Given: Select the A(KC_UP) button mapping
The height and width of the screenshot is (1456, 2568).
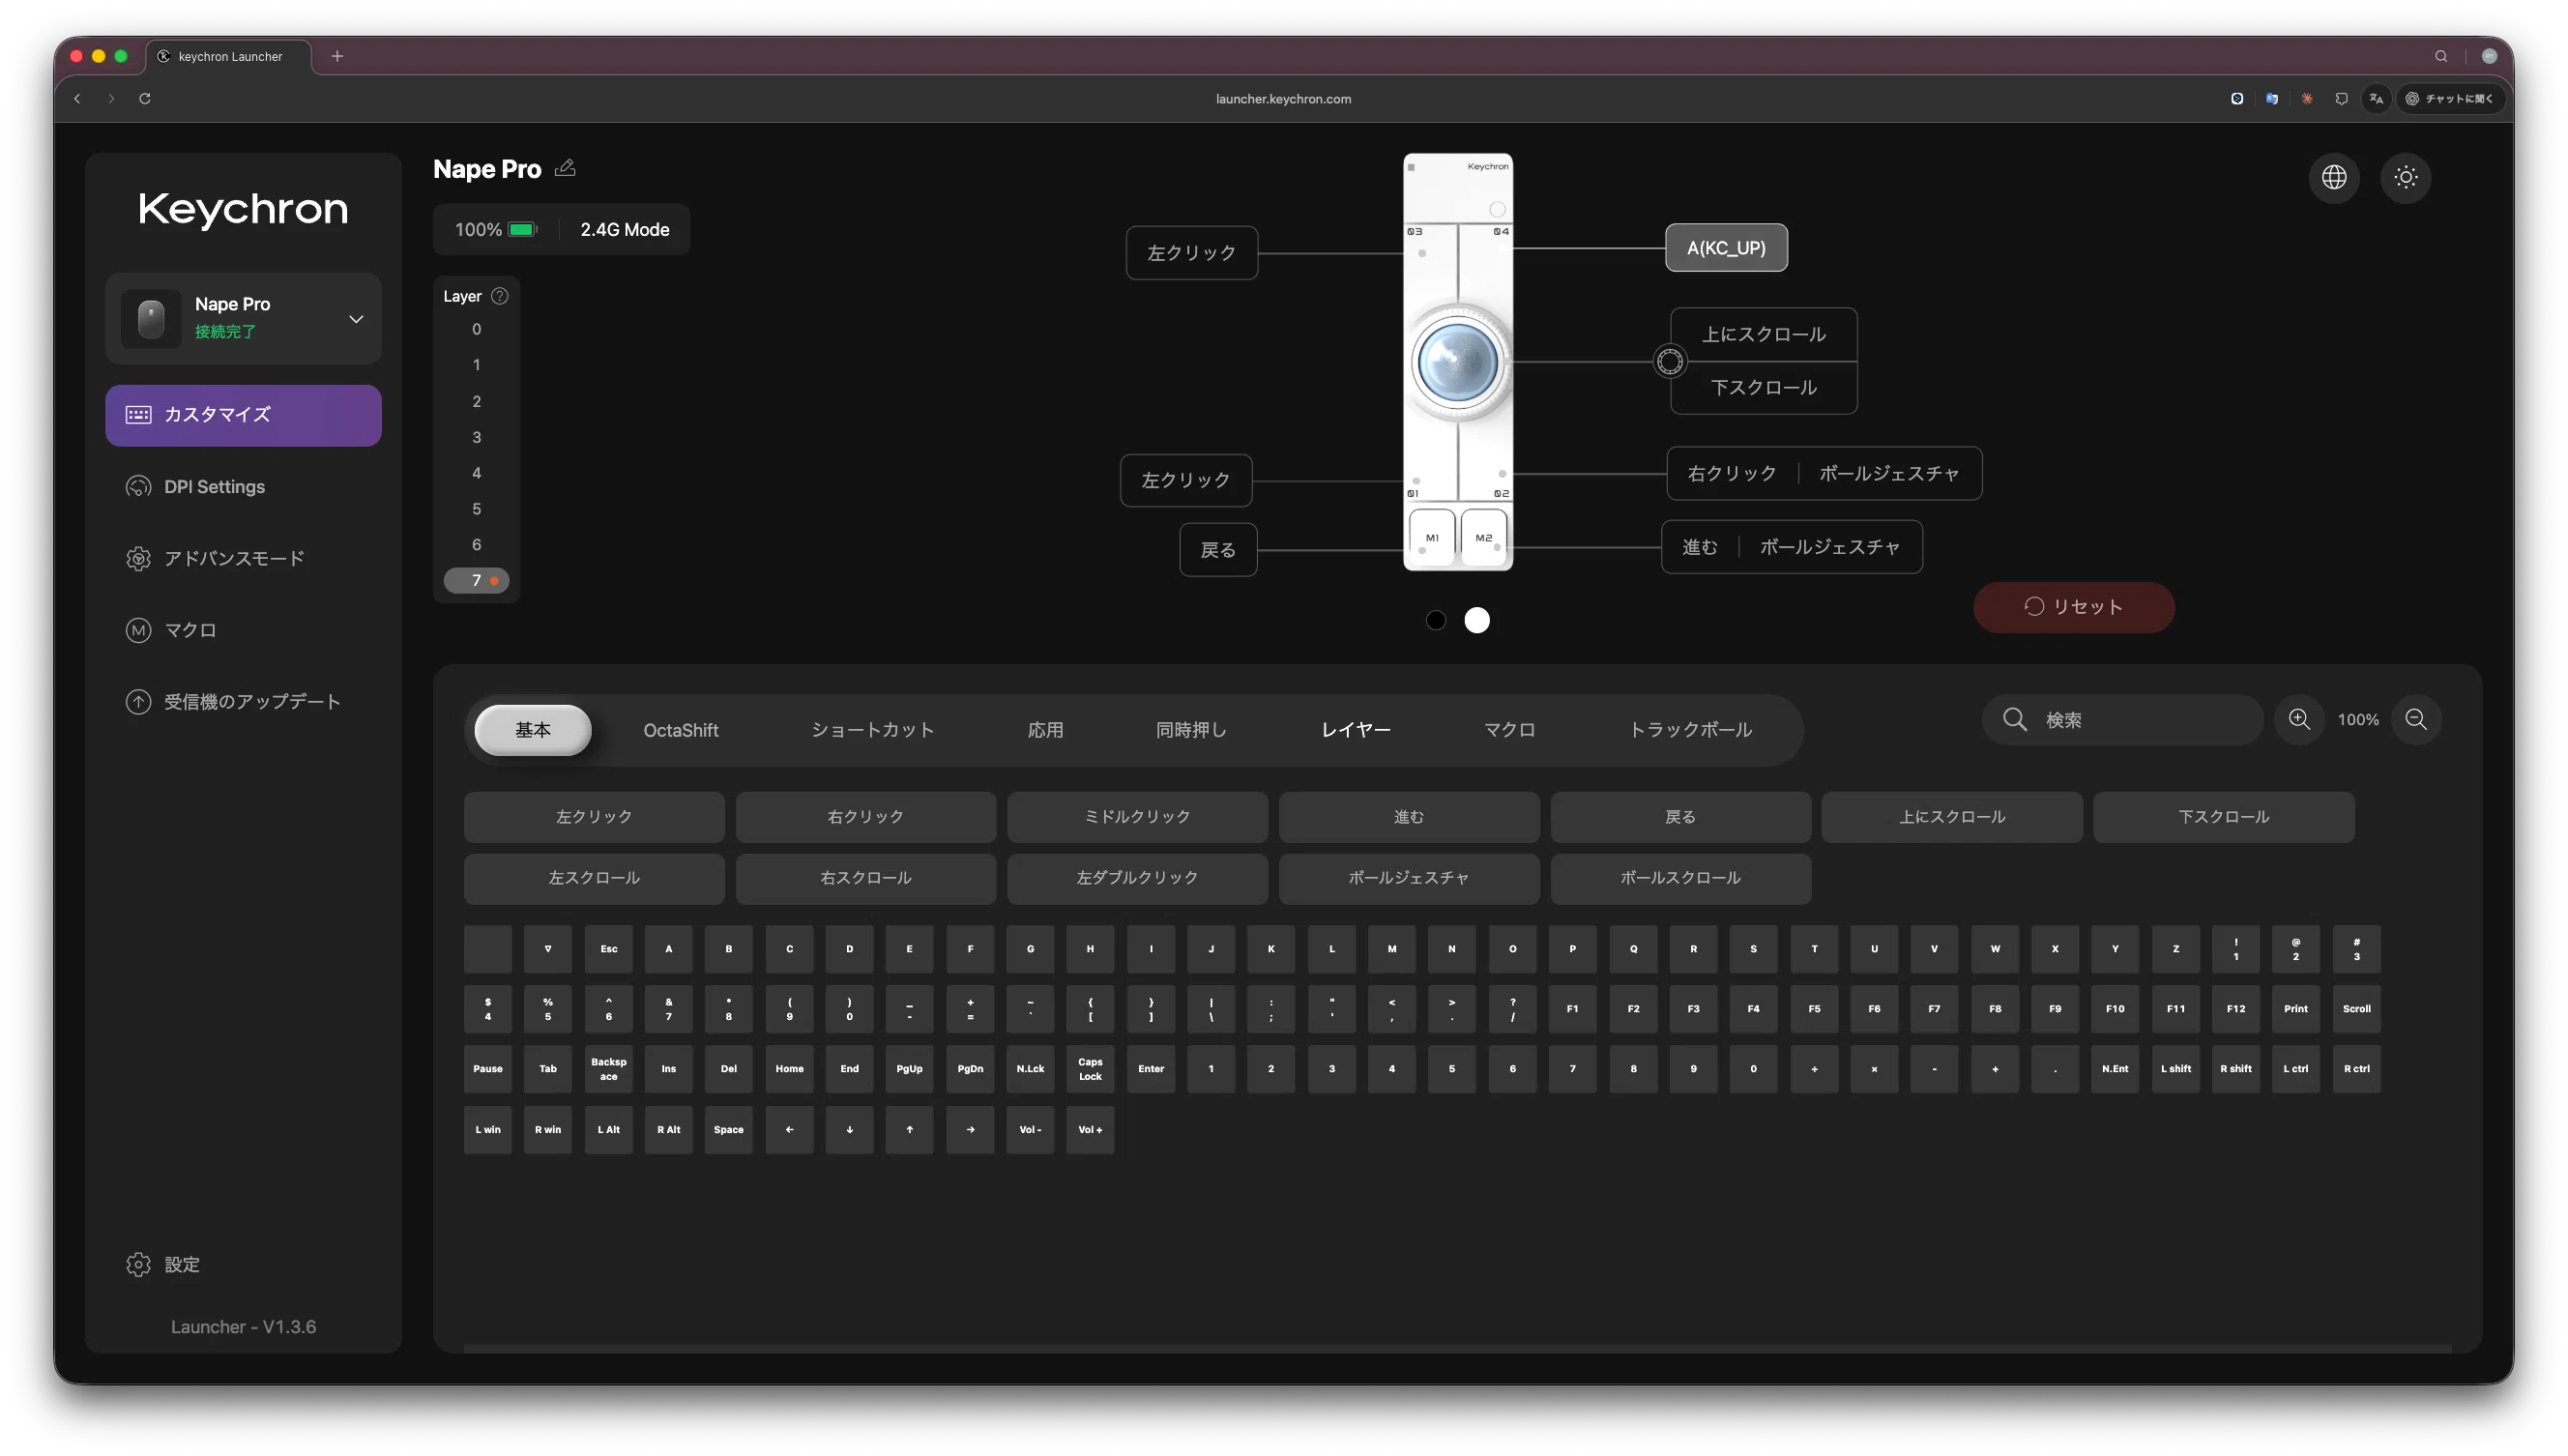Looking at the screenshot, I should click(1726, 248).
